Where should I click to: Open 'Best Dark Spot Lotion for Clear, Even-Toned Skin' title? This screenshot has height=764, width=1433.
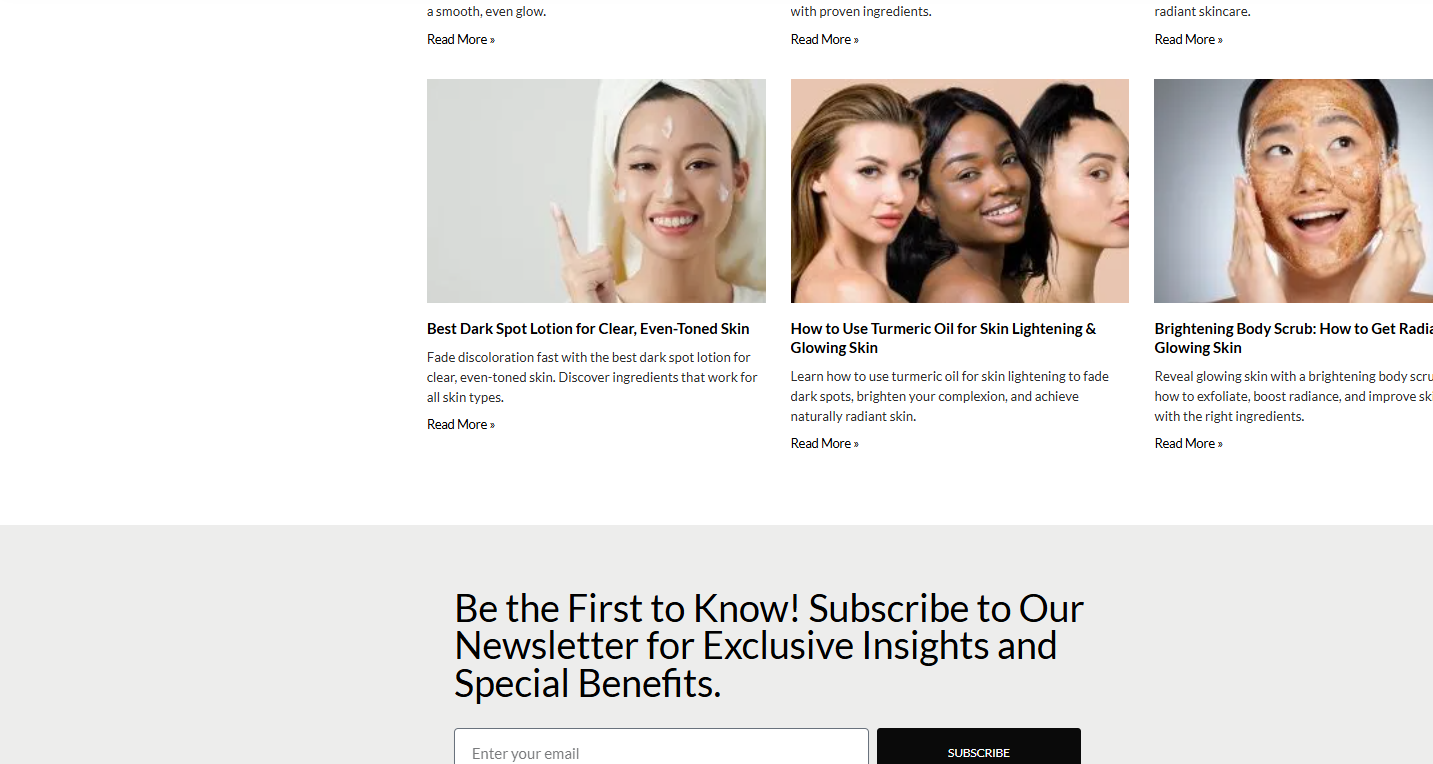588,328
